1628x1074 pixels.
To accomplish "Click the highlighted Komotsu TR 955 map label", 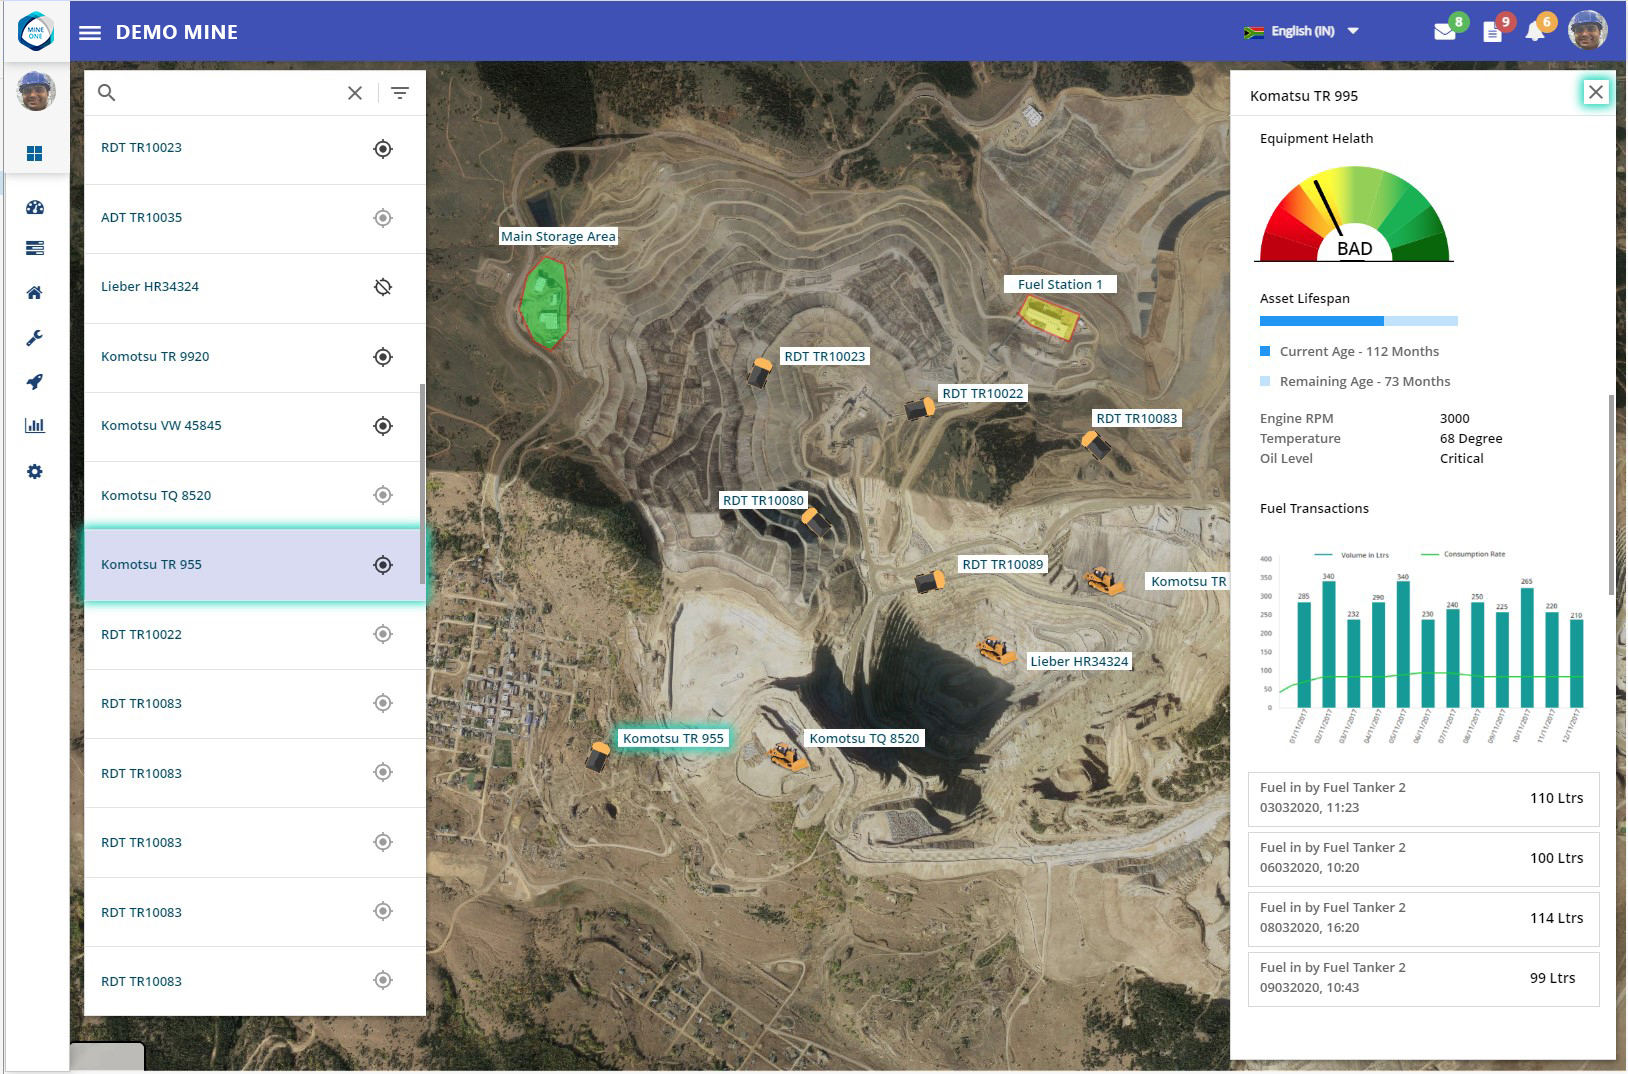I will [x=673, y=738].
